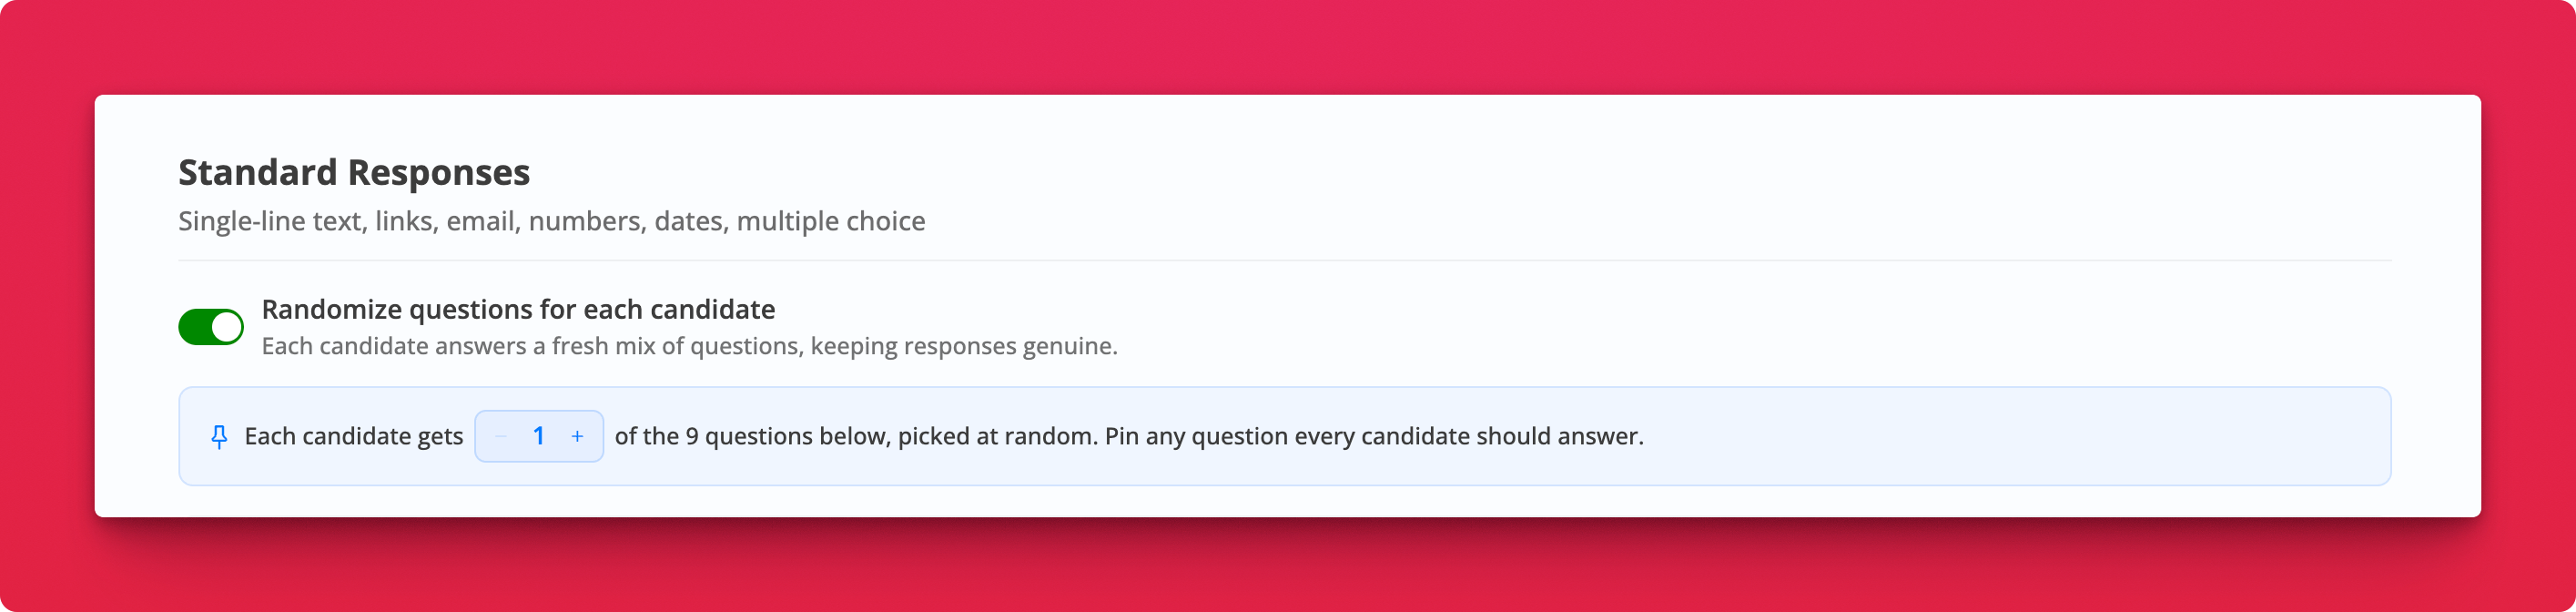Viewport: 2576px width, 612px height.
Task: Decrease question count with the minus button
Action: point(501,436)
